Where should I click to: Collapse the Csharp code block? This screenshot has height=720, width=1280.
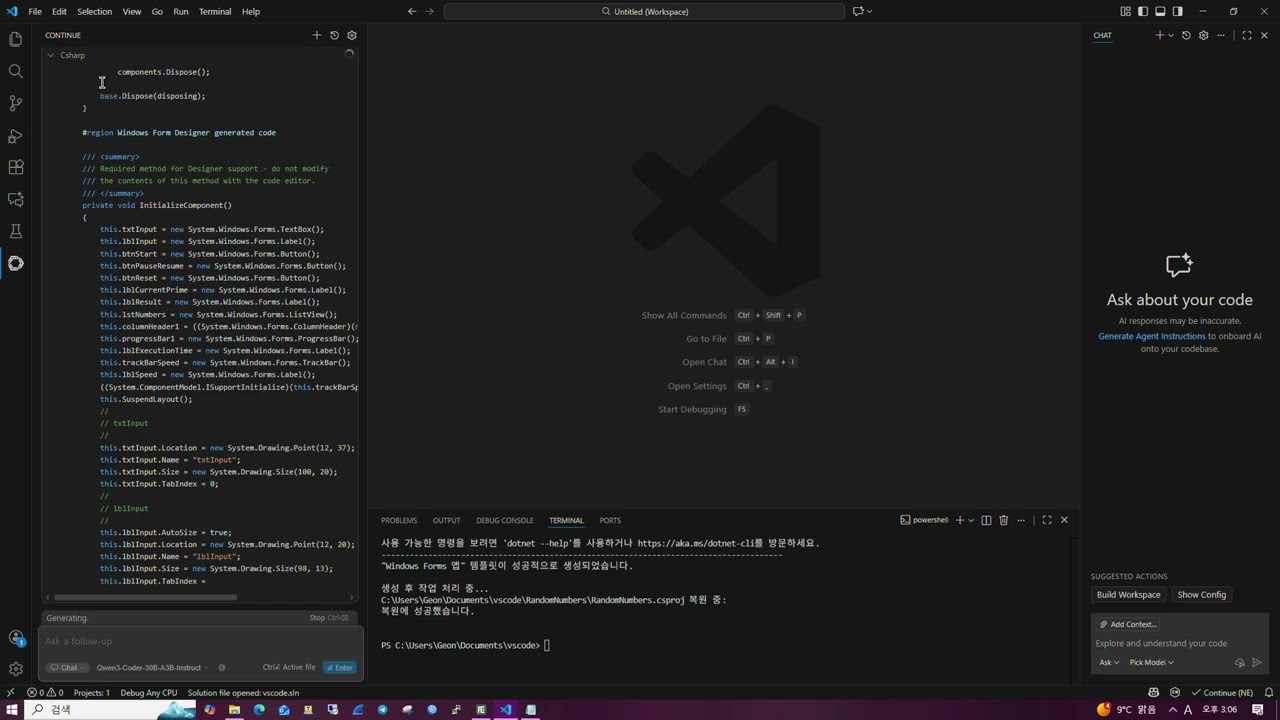click(x=50, y=55)
